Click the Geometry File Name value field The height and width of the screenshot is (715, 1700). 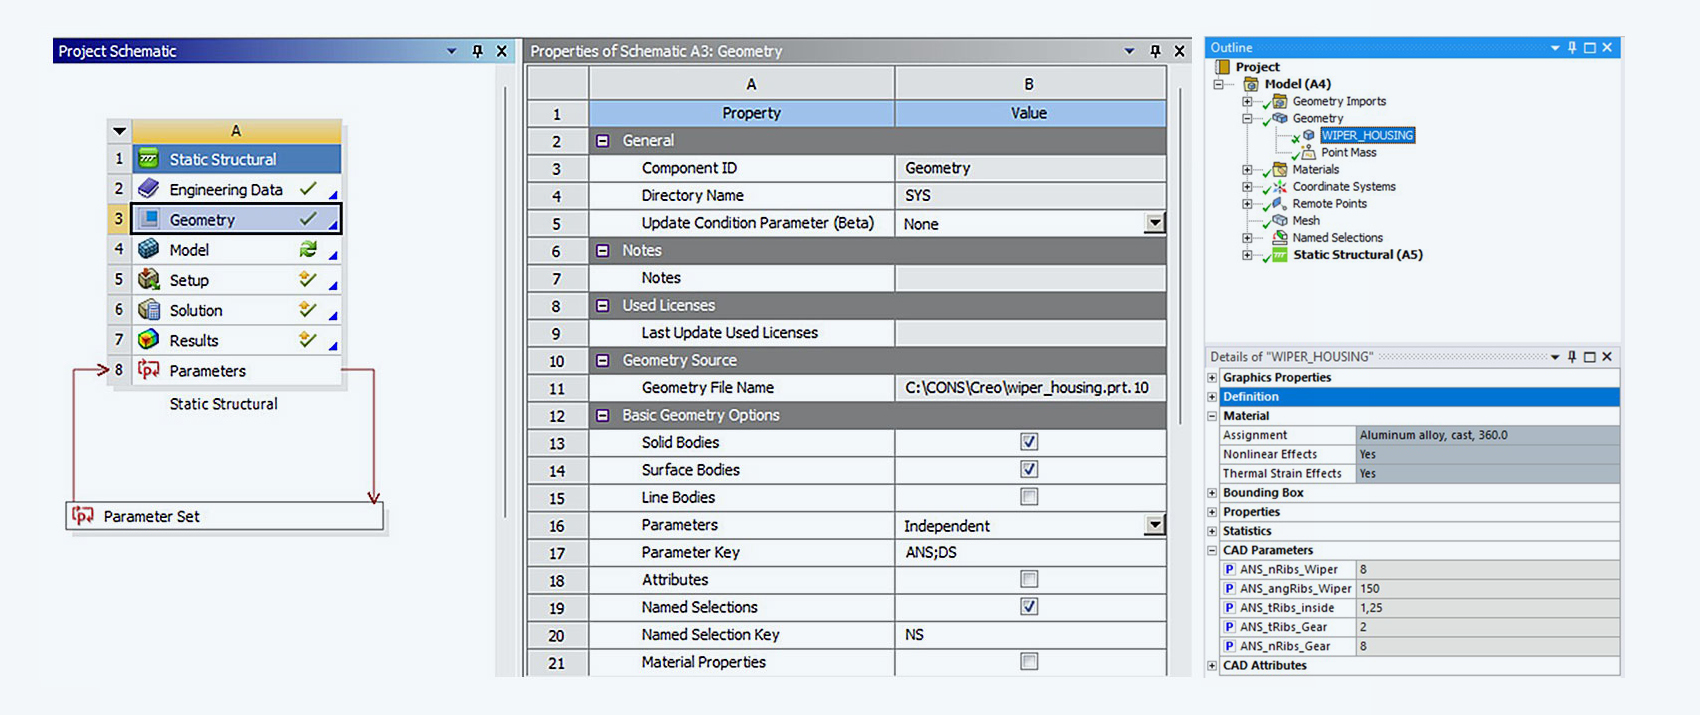tap(1030, 388)
